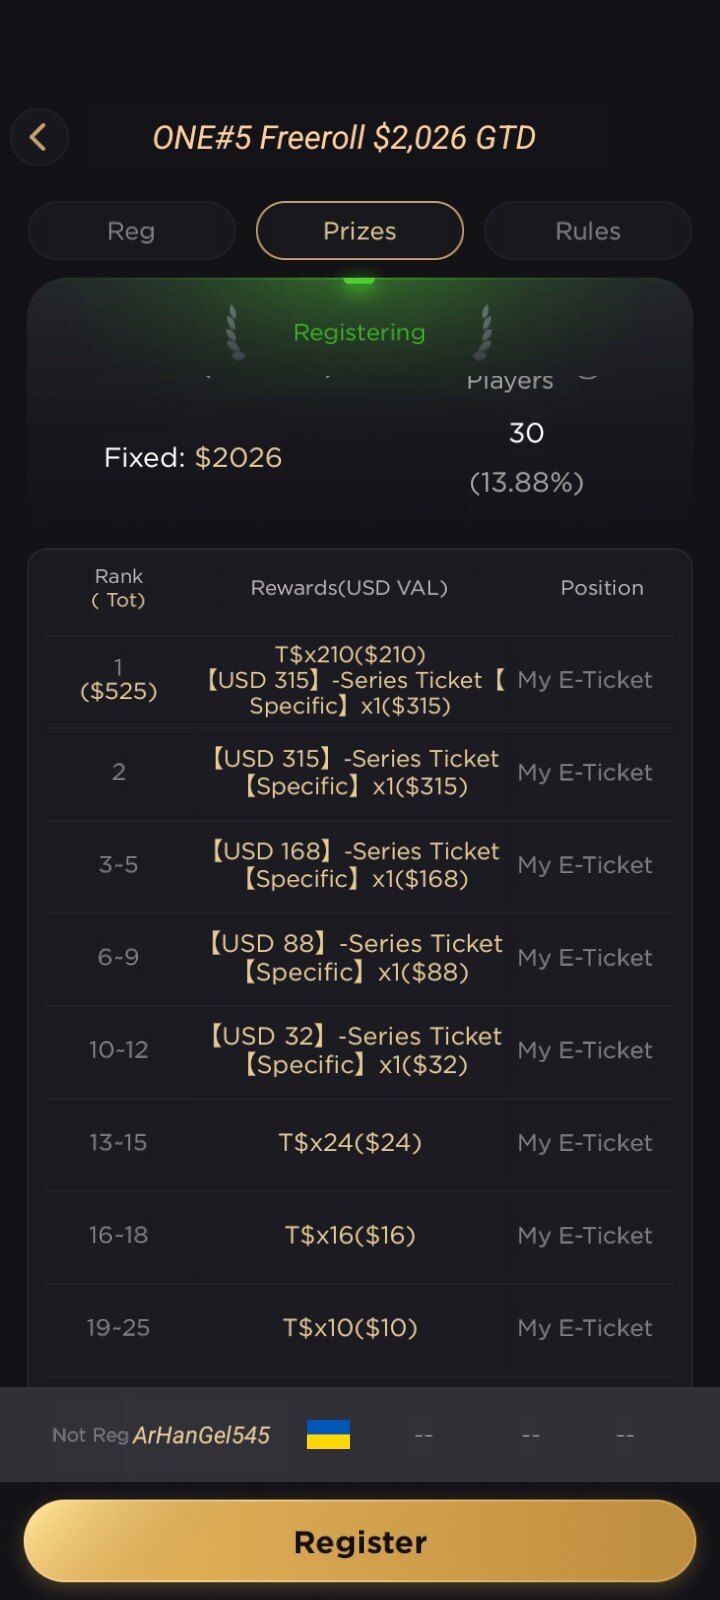Tap My E-Ticket in rank 19~25 row
The width and height of the screenshot is (720, 1600).
585,1328
